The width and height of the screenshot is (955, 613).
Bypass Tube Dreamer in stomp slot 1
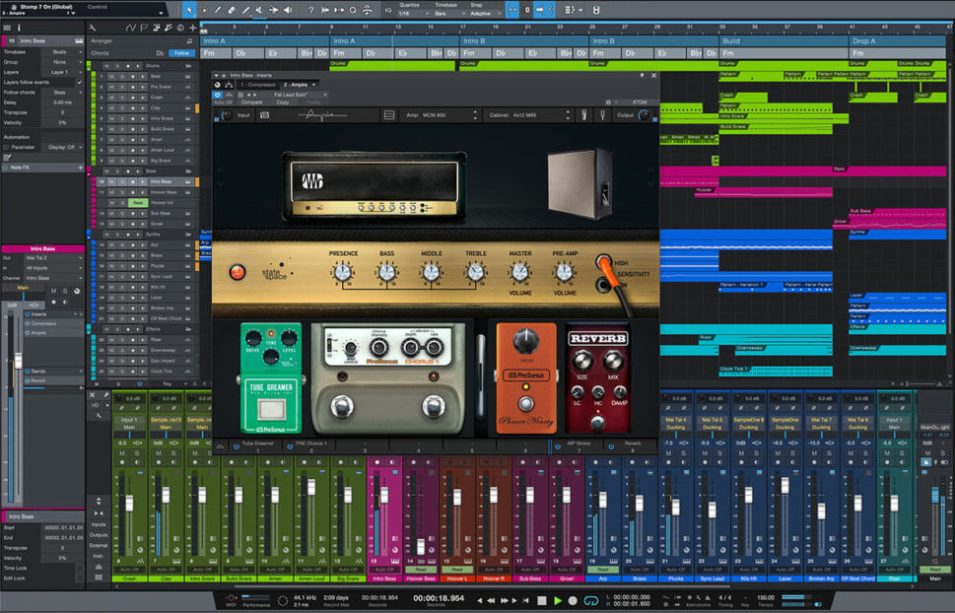(236, 446)
